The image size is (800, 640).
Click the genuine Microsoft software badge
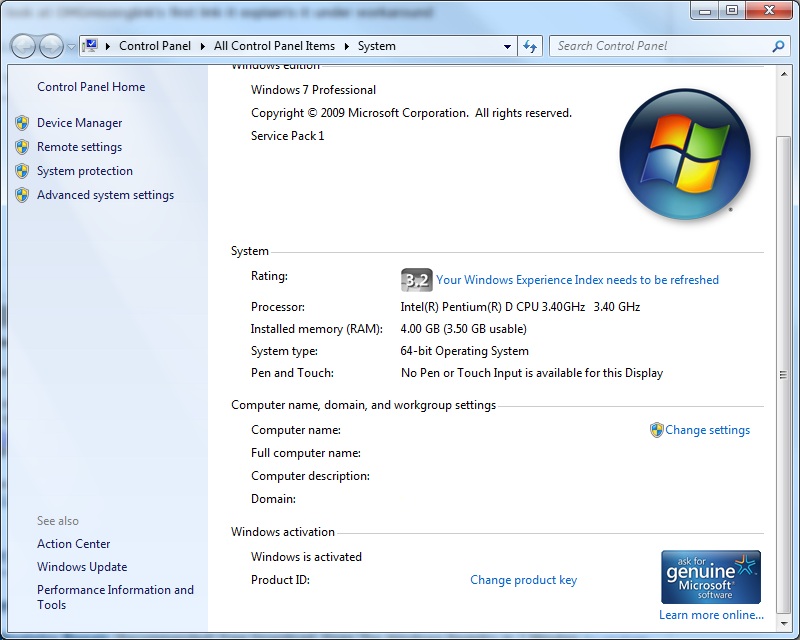click(x=711, y=577)
